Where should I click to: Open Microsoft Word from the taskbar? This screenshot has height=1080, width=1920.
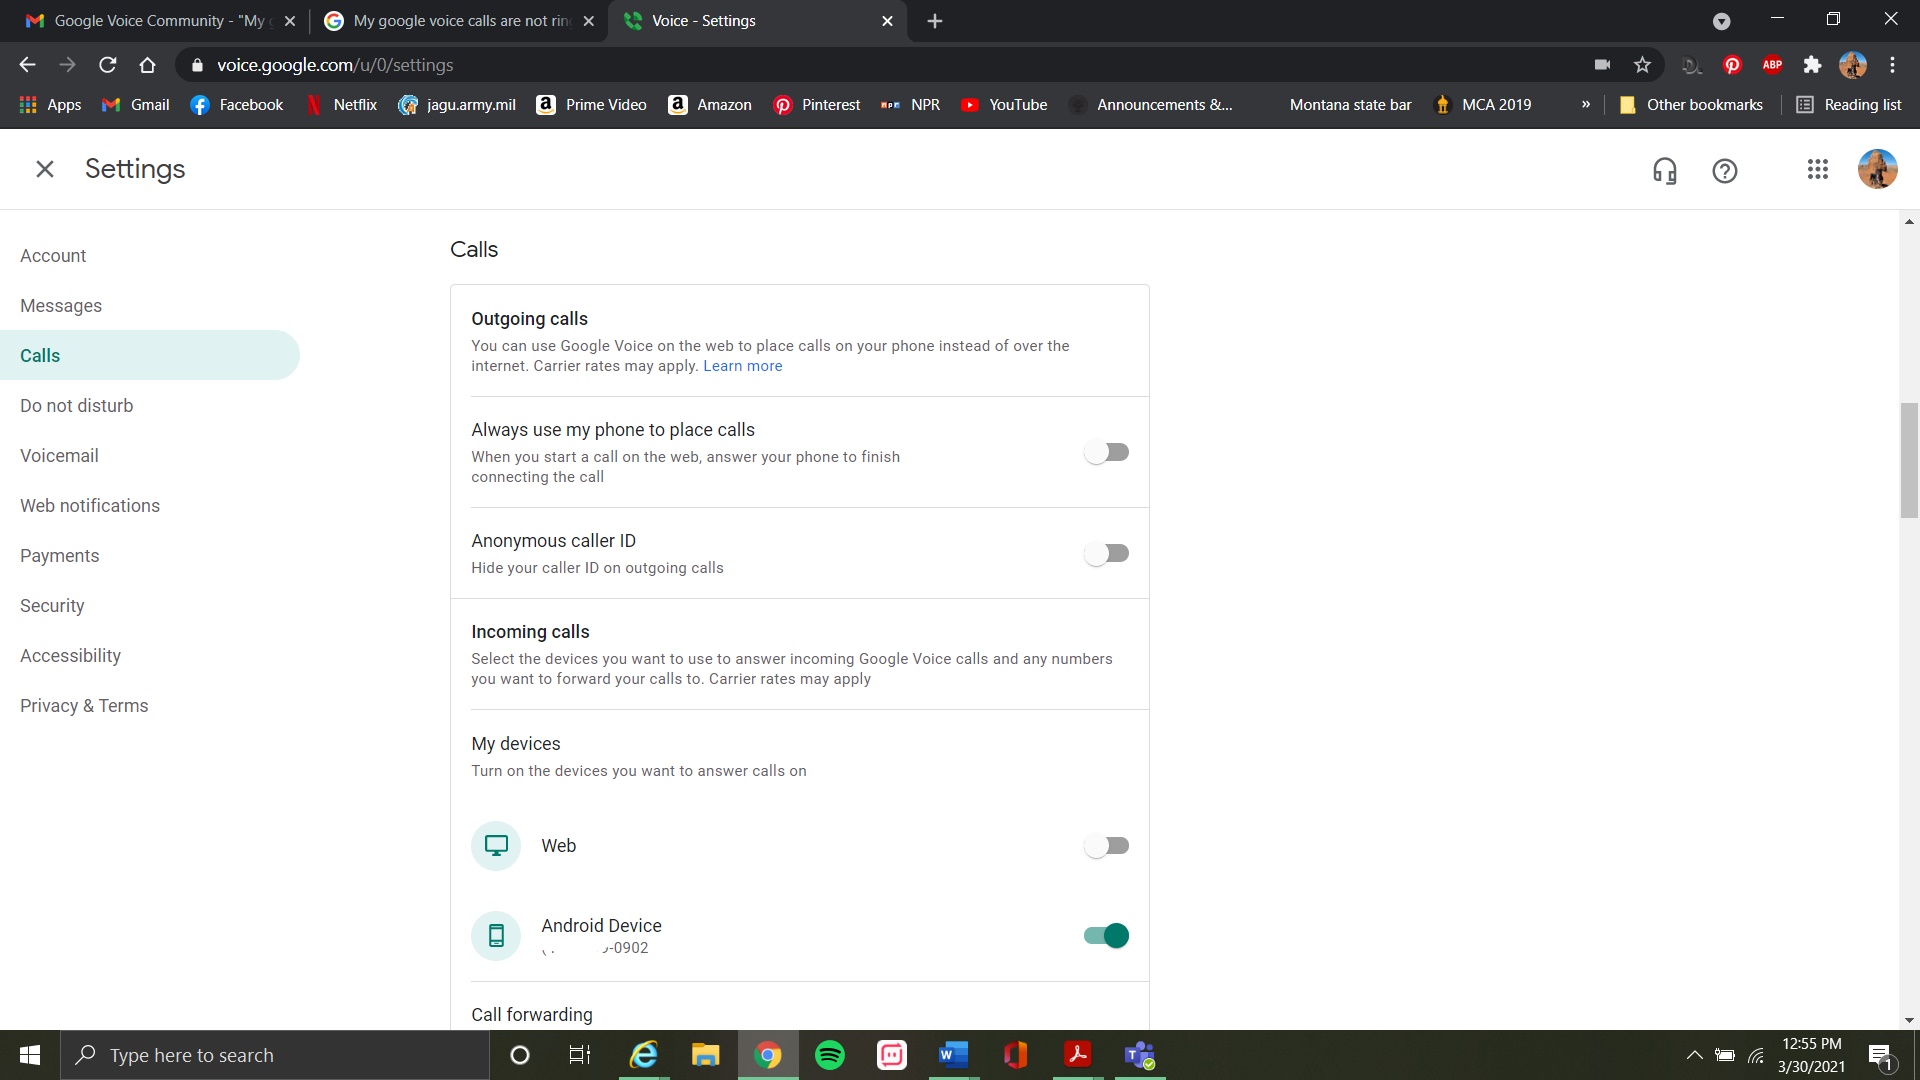point(954,1055)
